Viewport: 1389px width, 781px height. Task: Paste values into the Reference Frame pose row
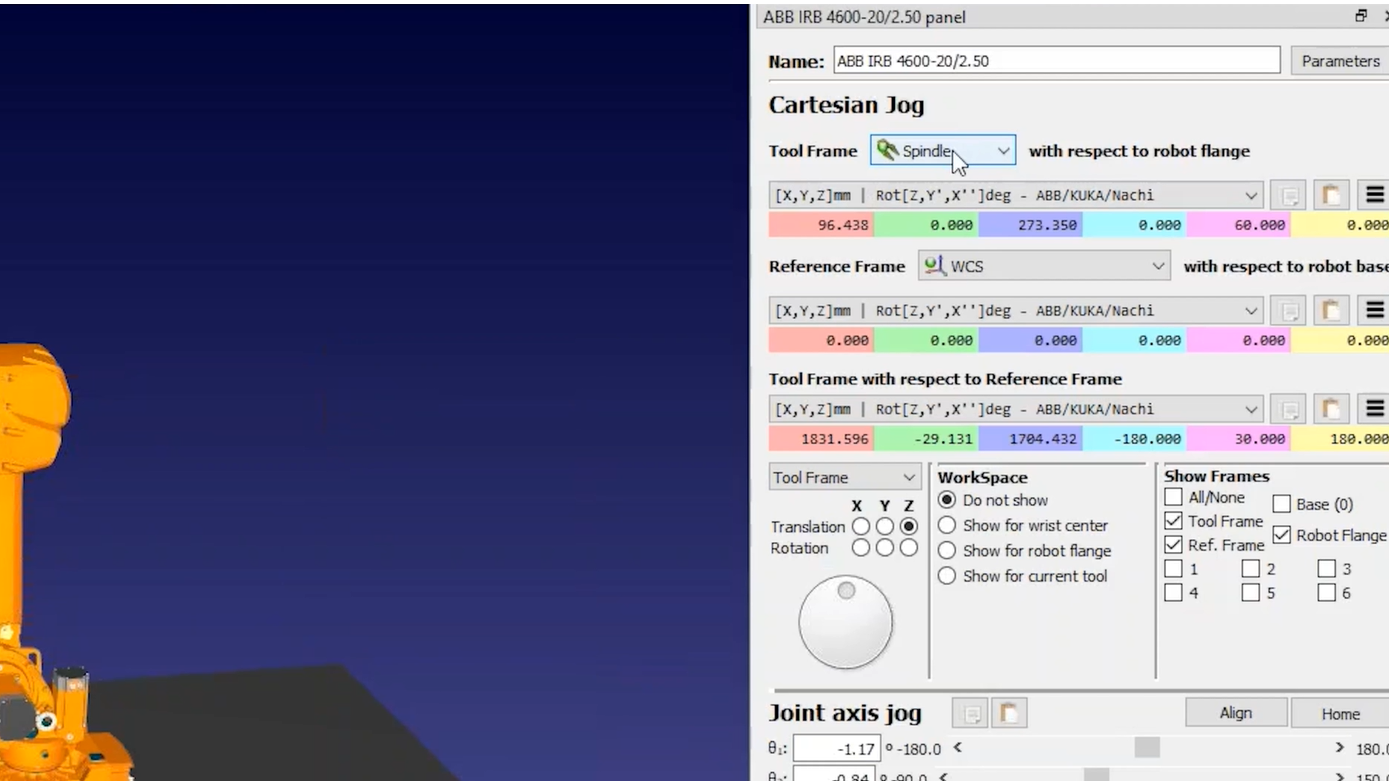(1331, 311)
